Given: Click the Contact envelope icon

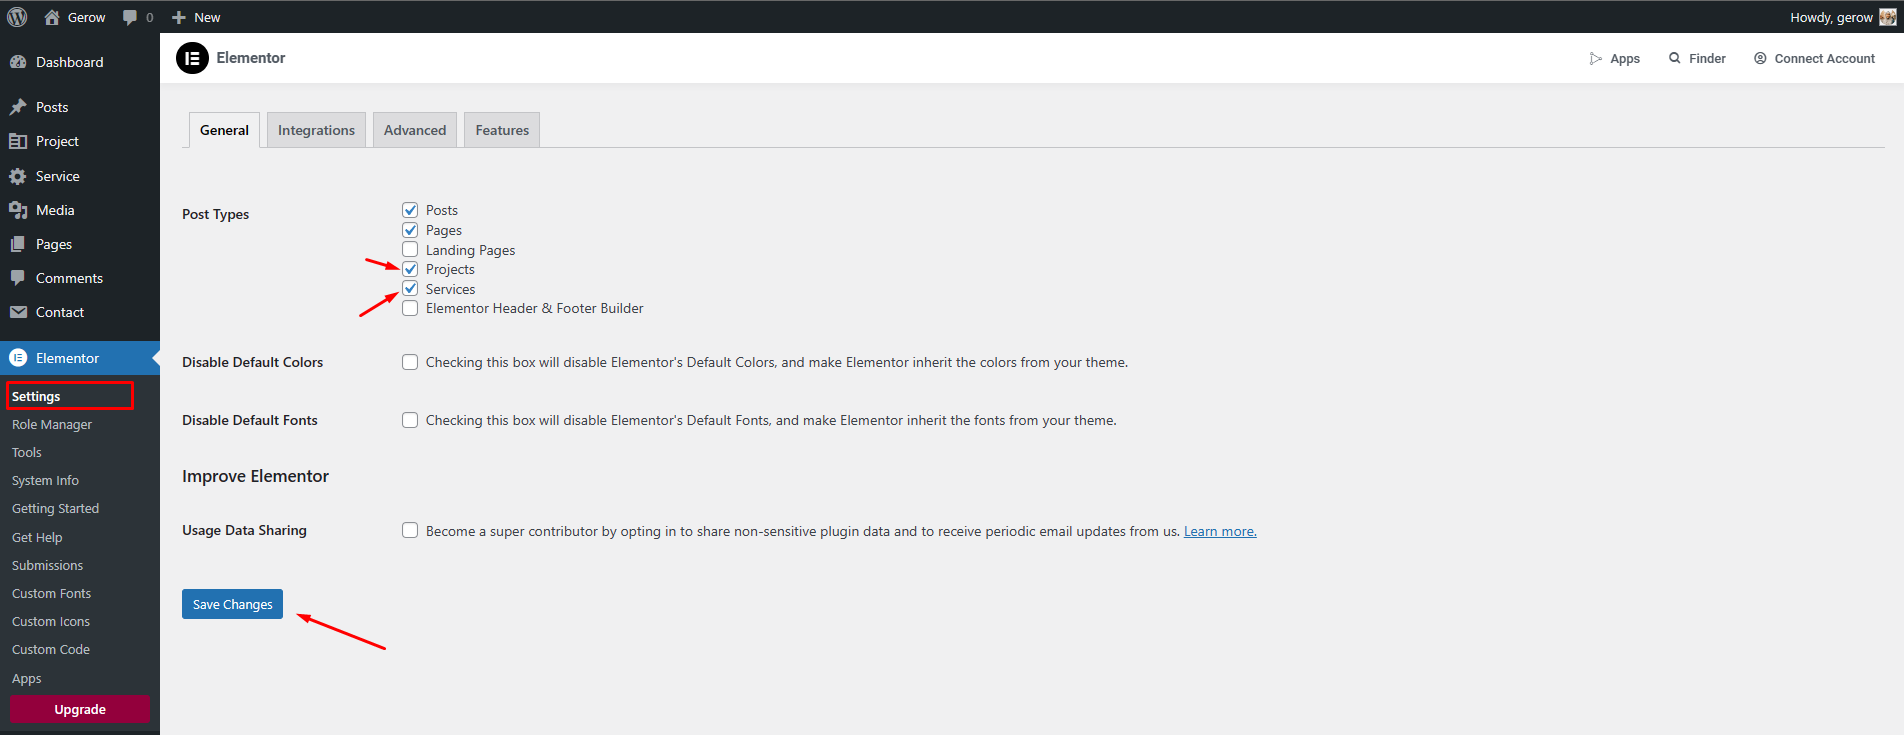Looking at the screenshot, I should (18, 312).
